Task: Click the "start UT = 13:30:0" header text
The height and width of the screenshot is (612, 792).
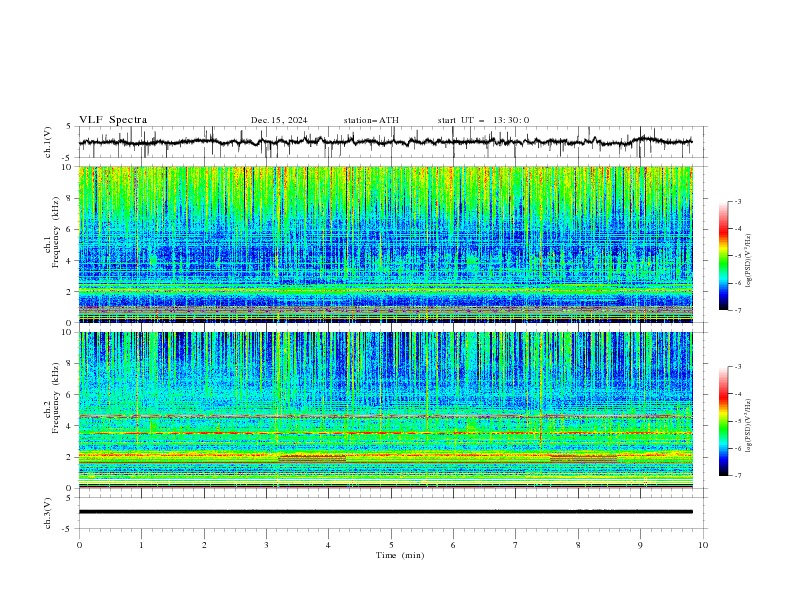Action: (x=483, y=120)
